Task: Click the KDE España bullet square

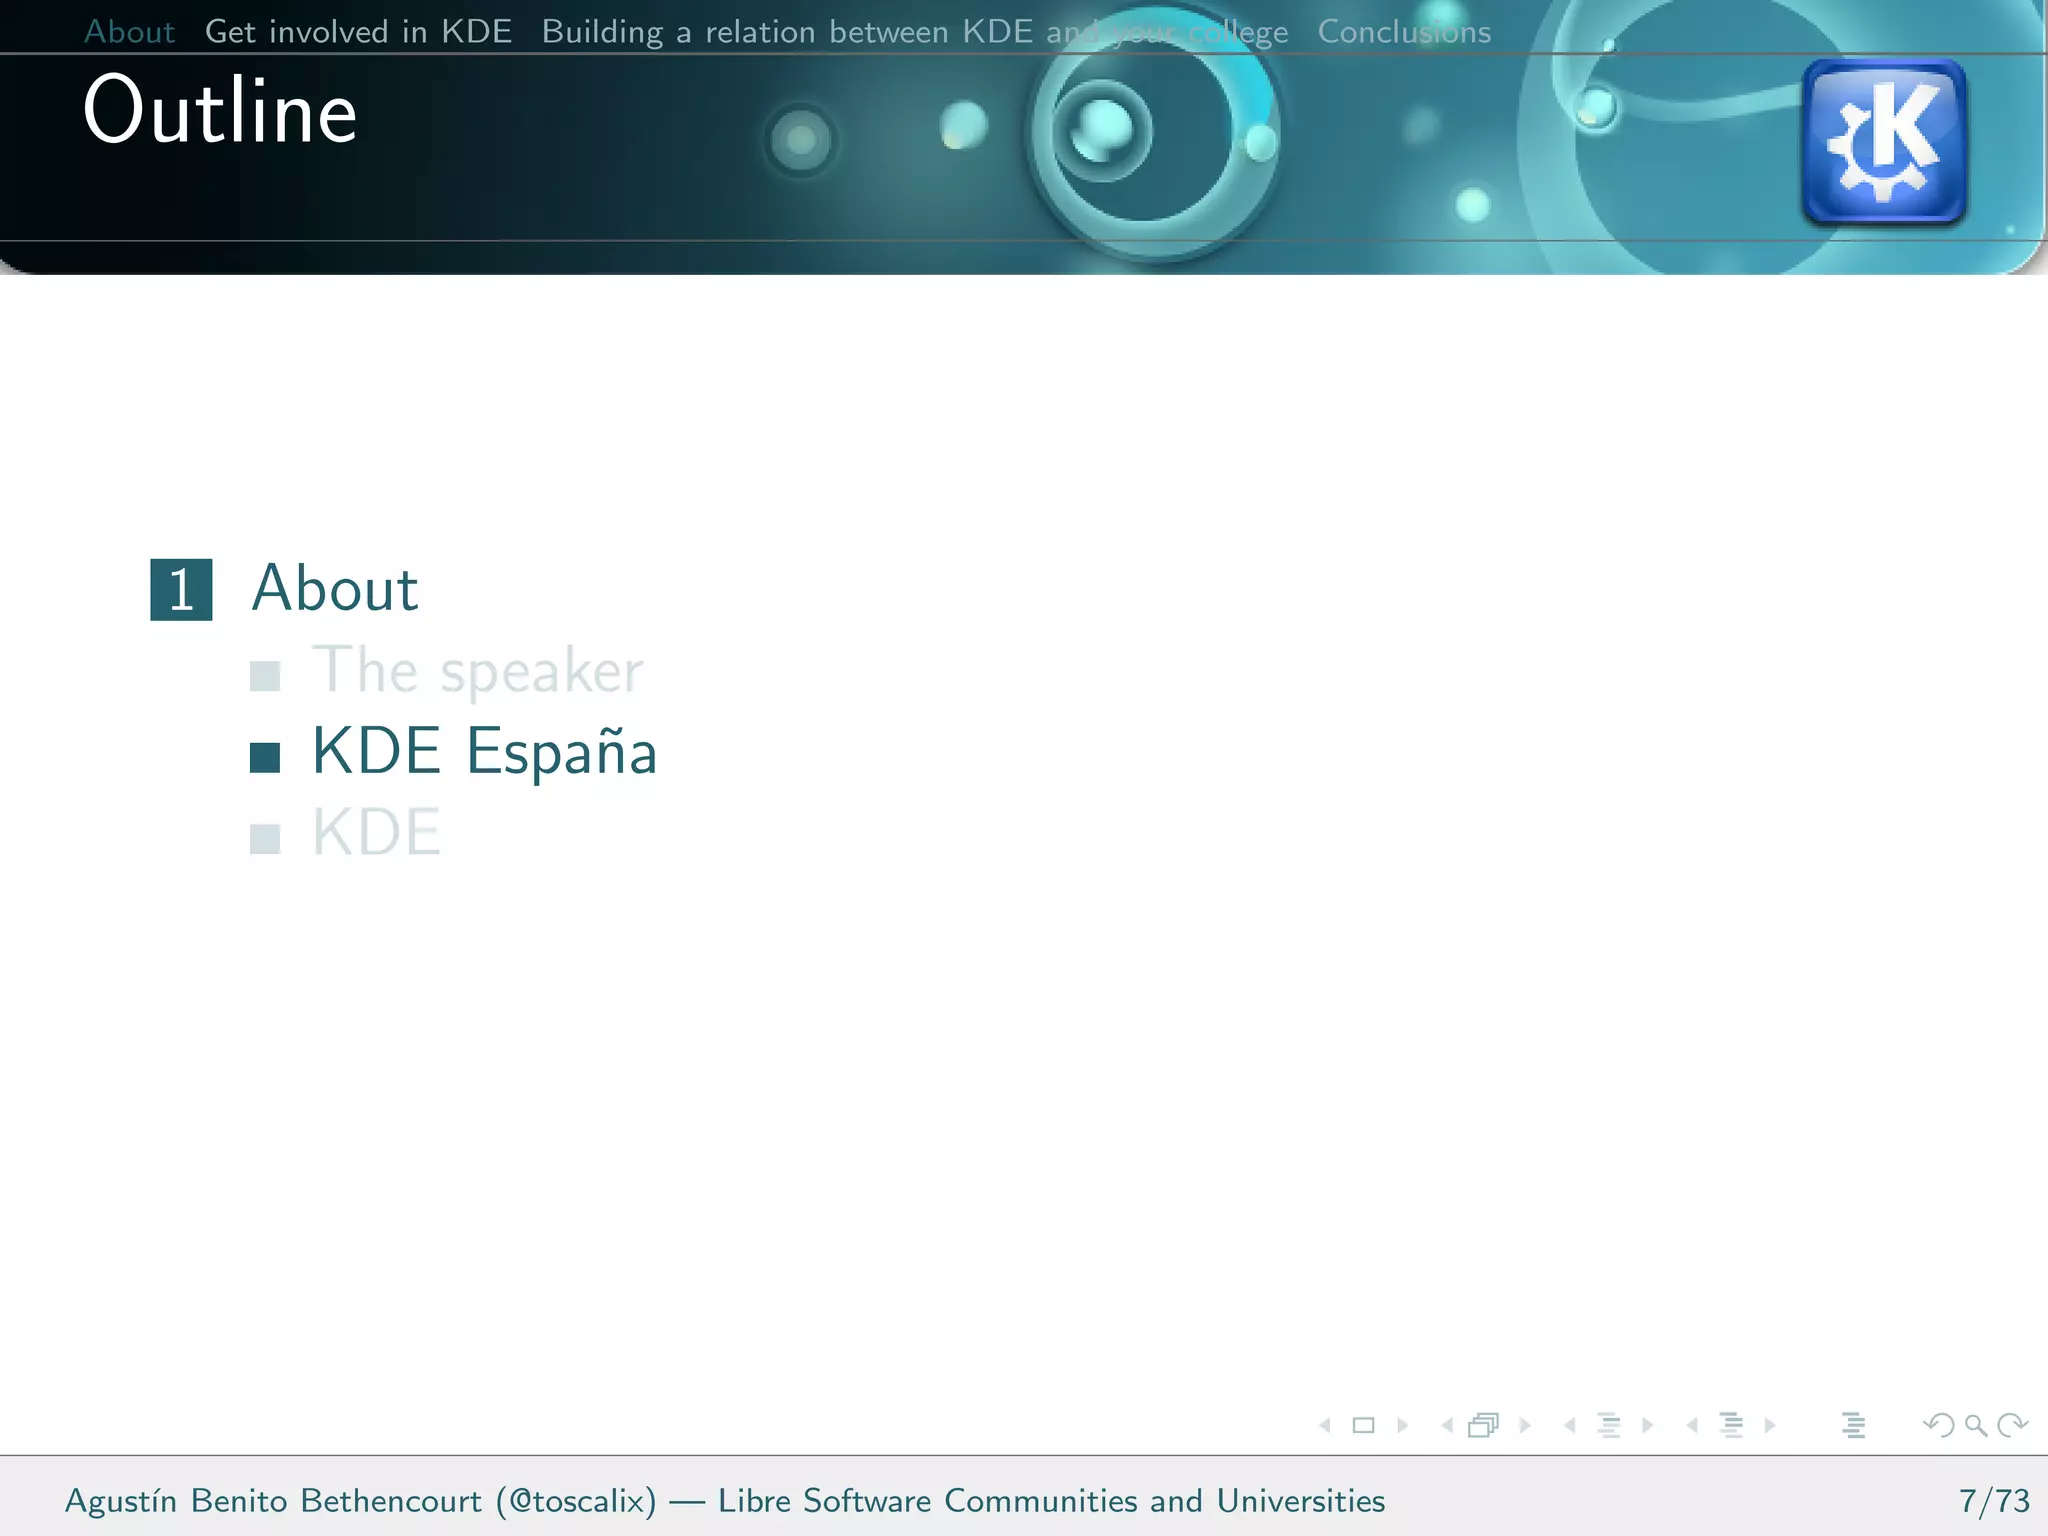Action: (x=265, y=758)
